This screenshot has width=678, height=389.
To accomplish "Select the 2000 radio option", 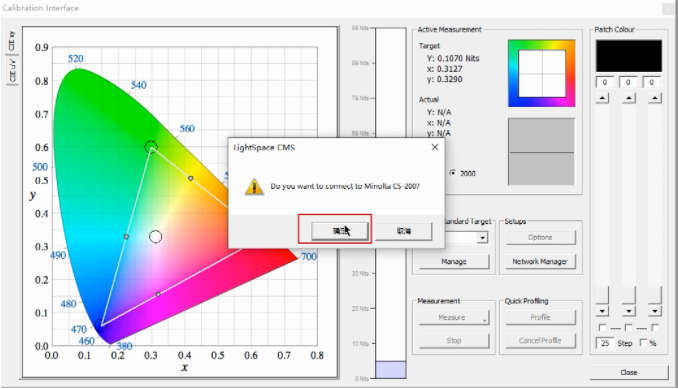I will 452,173.
